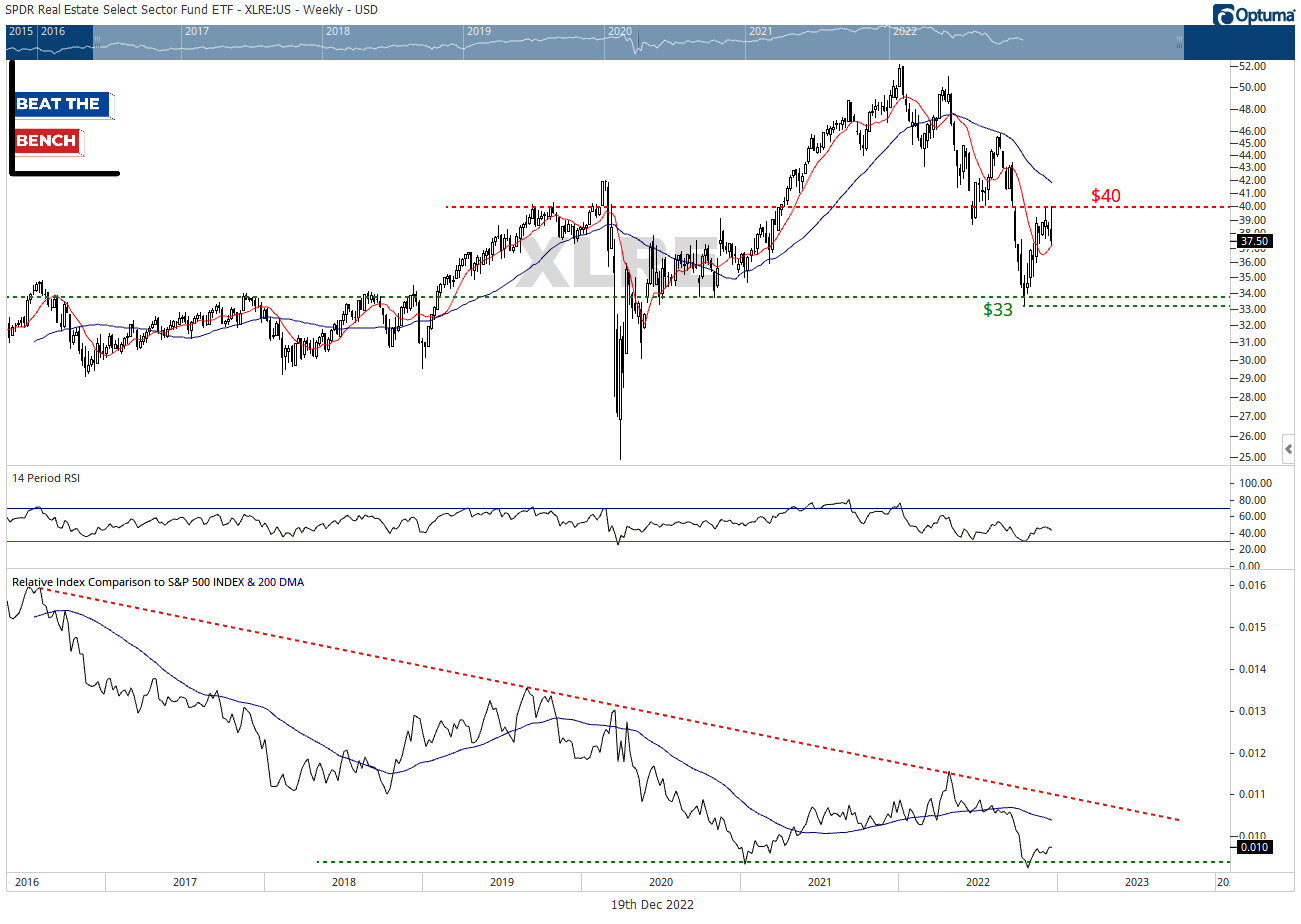
Task: Click the 25.00 price axis value
Action: point(1254,457)
